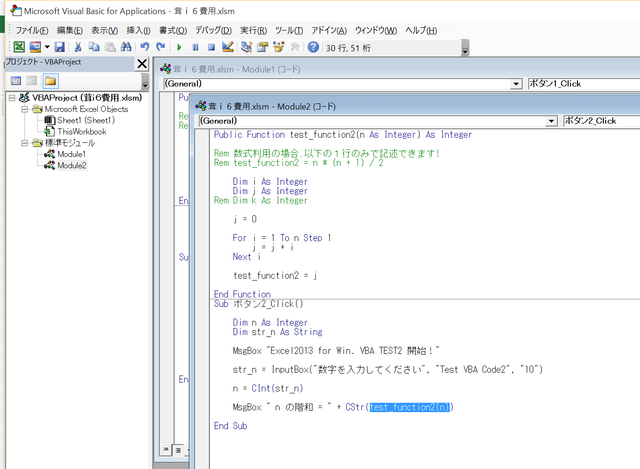Click the Reset stop icon
Screen dimensions: 640x469
point(211,47)
